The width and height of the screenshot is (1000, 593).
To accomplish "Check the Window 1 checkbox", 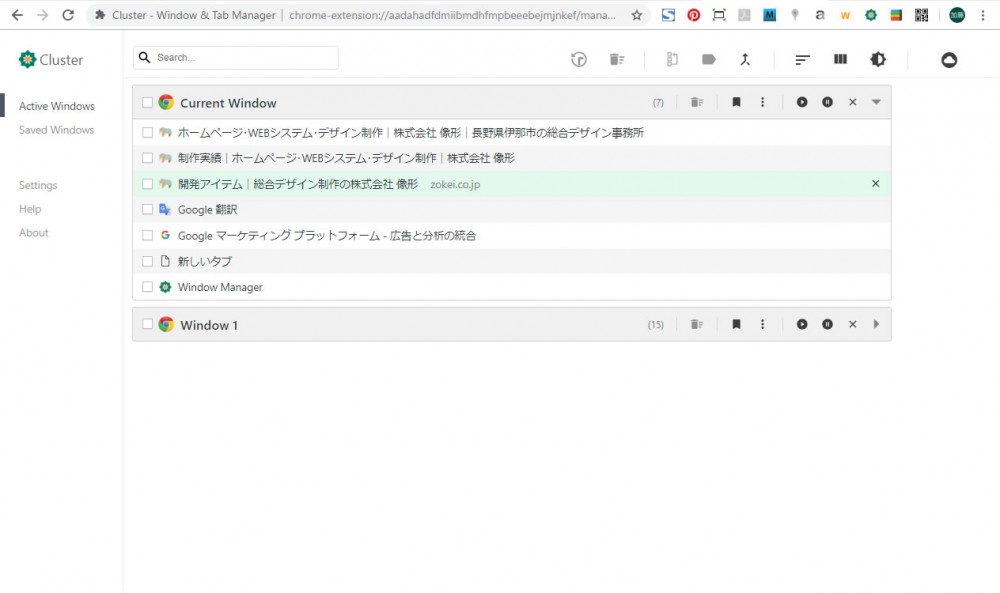I will [147, 325].
